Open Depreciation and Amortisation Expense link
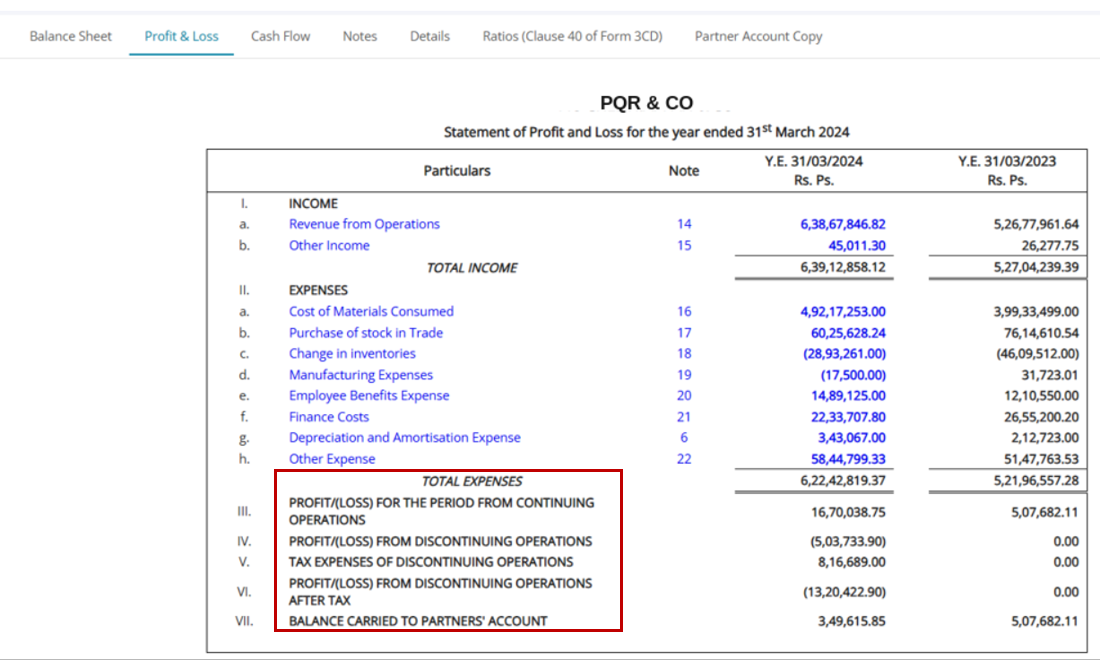This screenshot has width=1100, height=660. (405, 438)
